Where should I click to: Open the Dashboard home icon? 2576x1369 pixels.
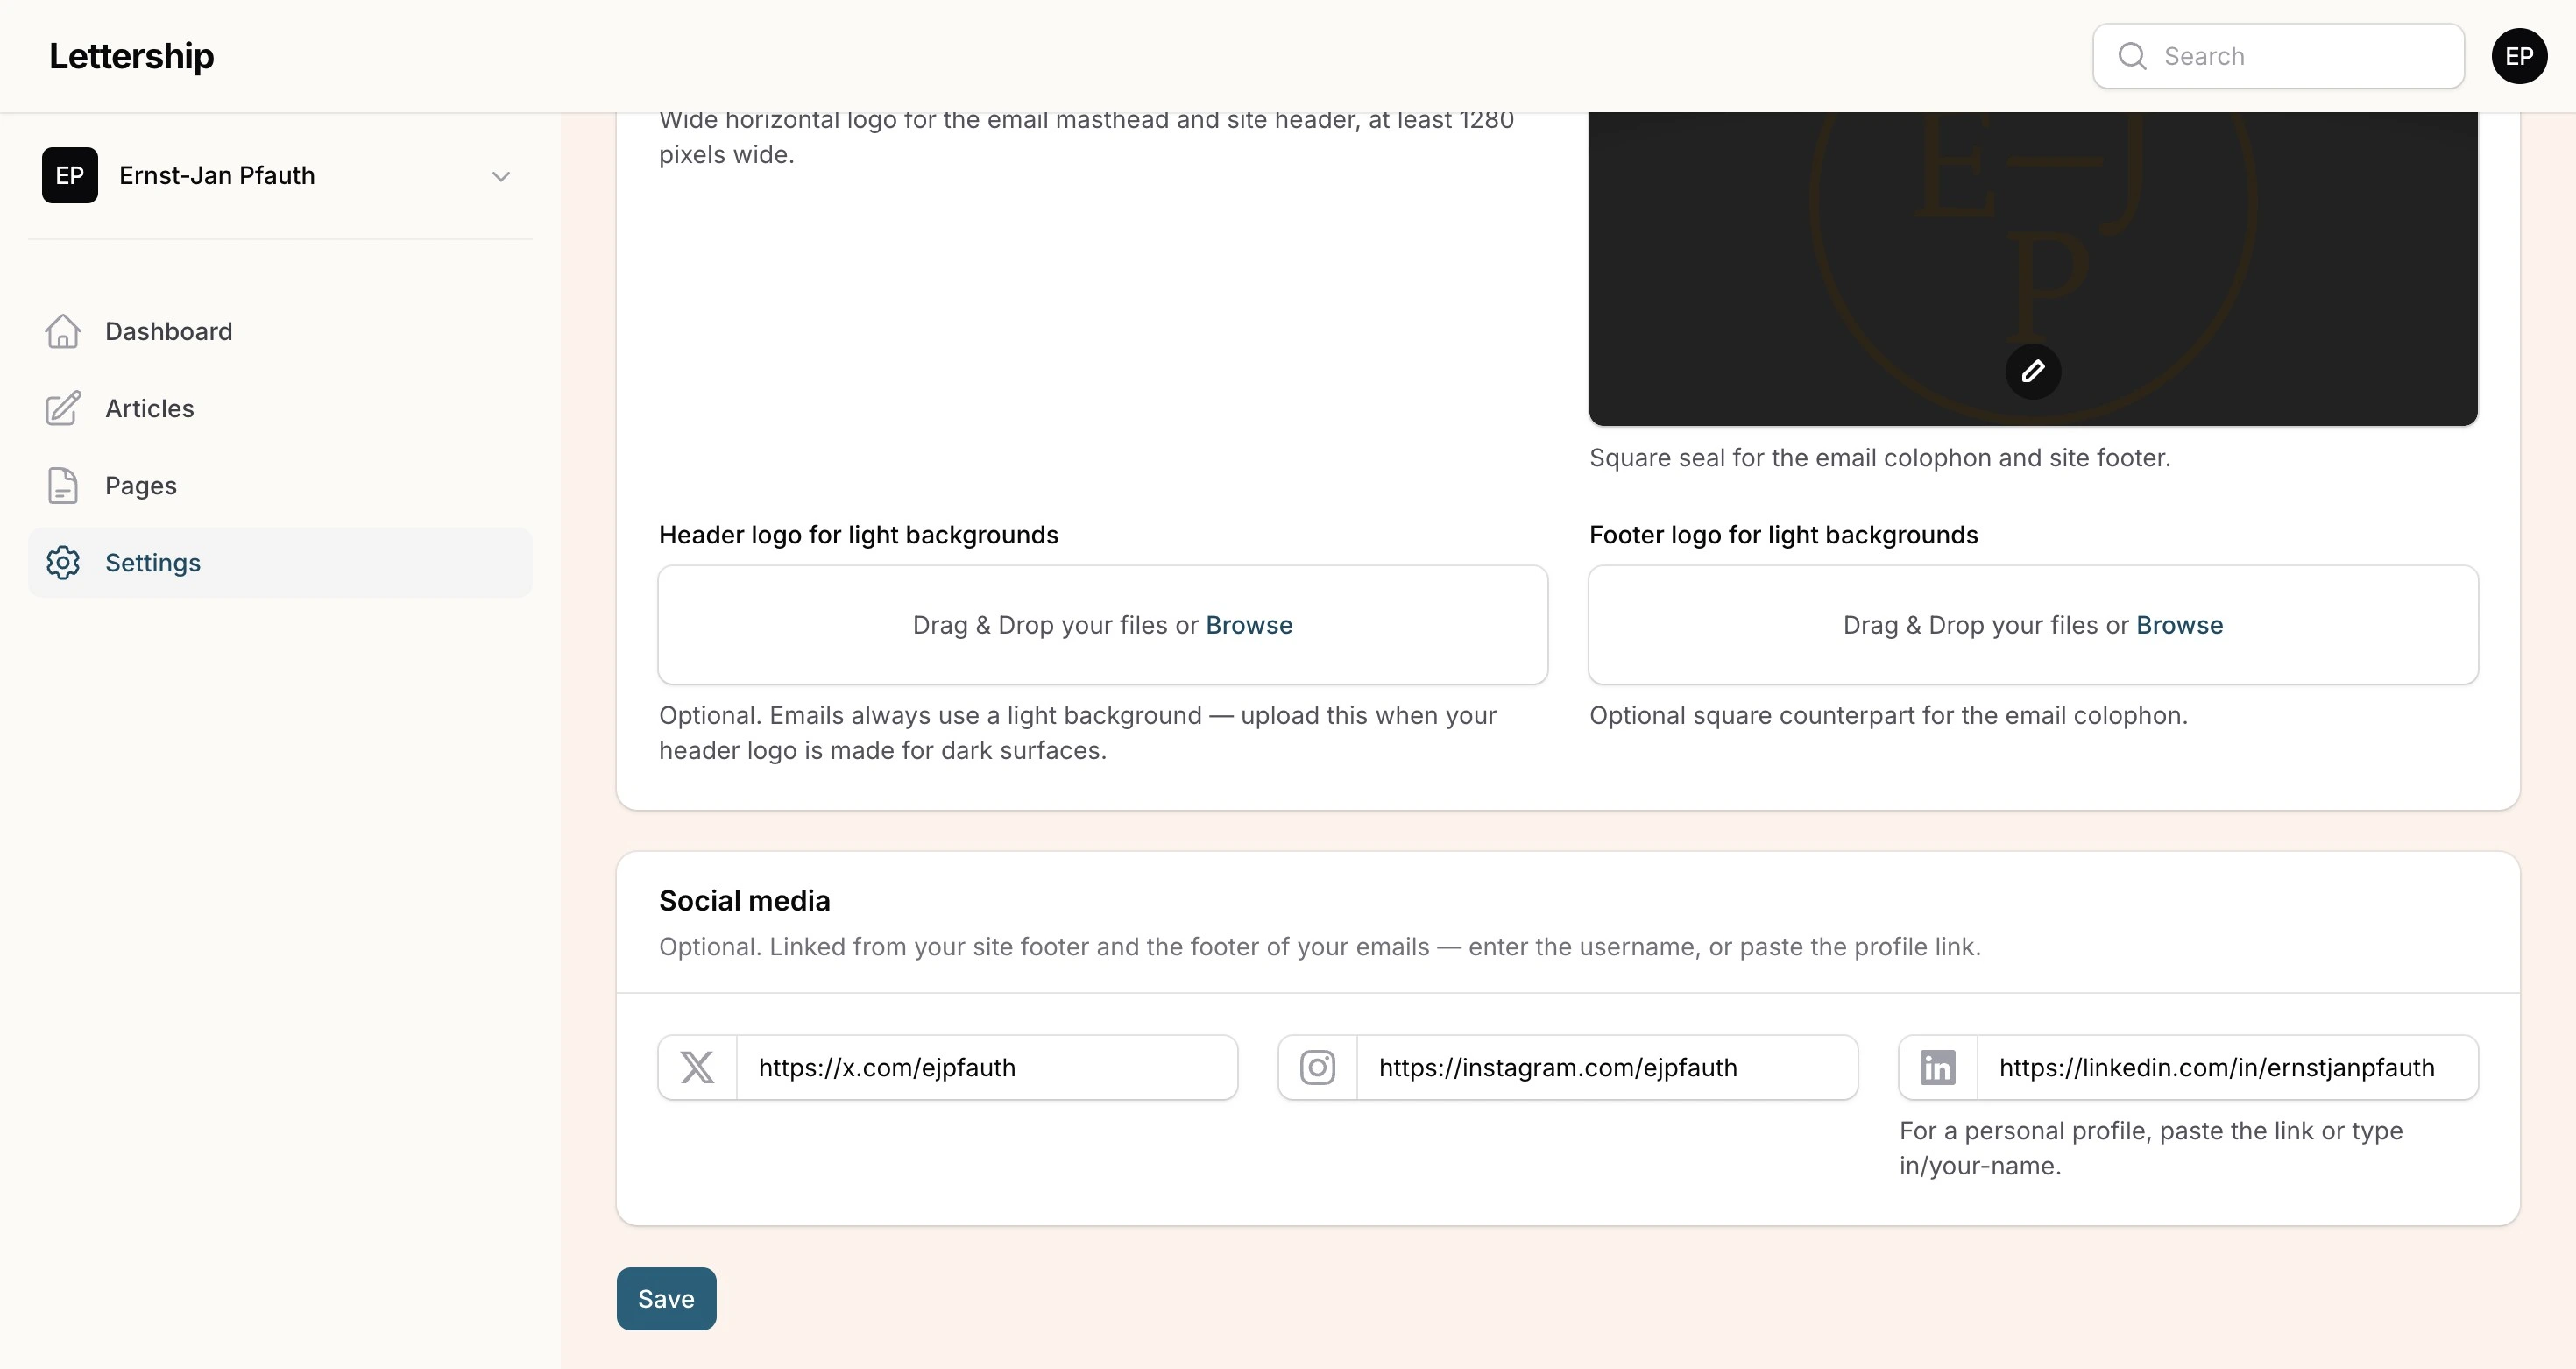pos(63,331)
